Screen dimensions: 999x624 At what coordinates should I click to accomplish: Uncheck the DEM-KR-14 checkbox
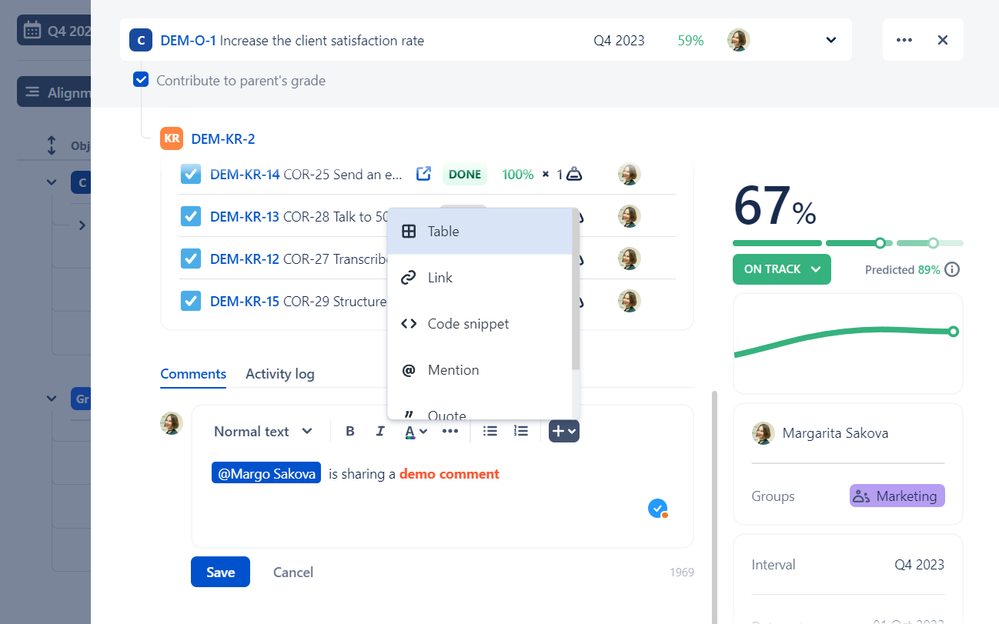click(190, 174)
